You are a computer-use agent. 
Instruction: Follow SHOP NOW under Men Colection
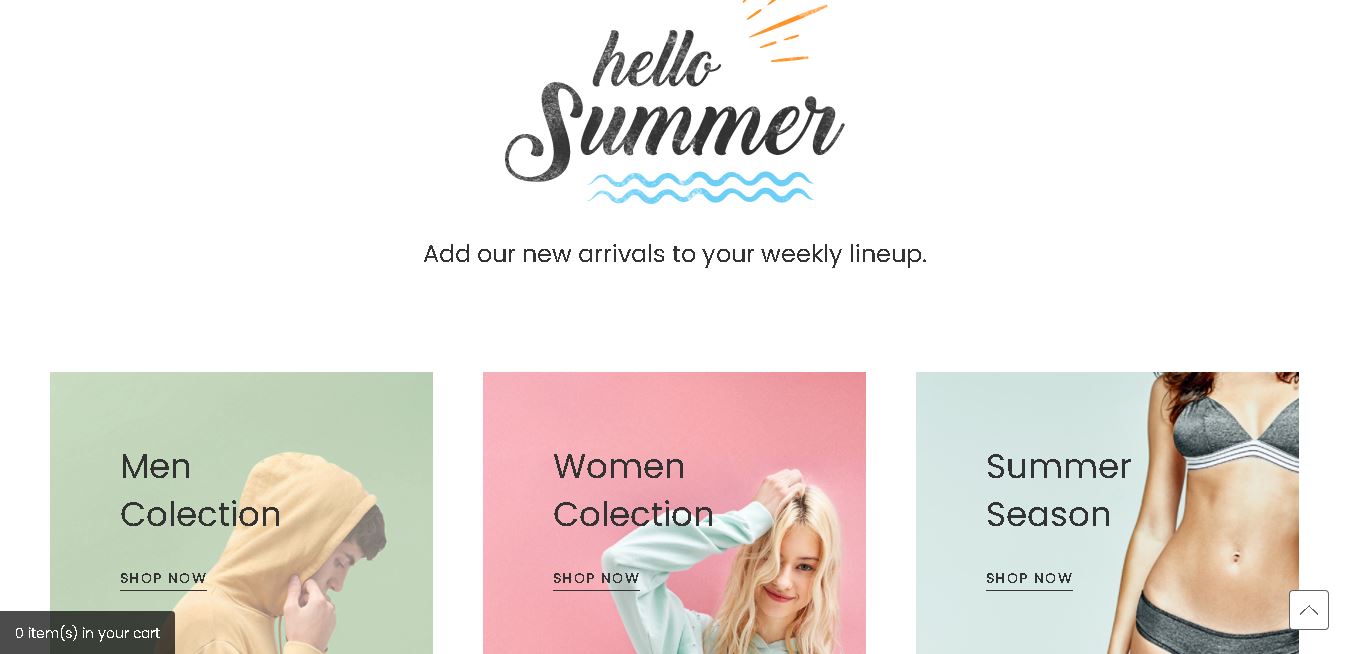click(x=163, y=579)
